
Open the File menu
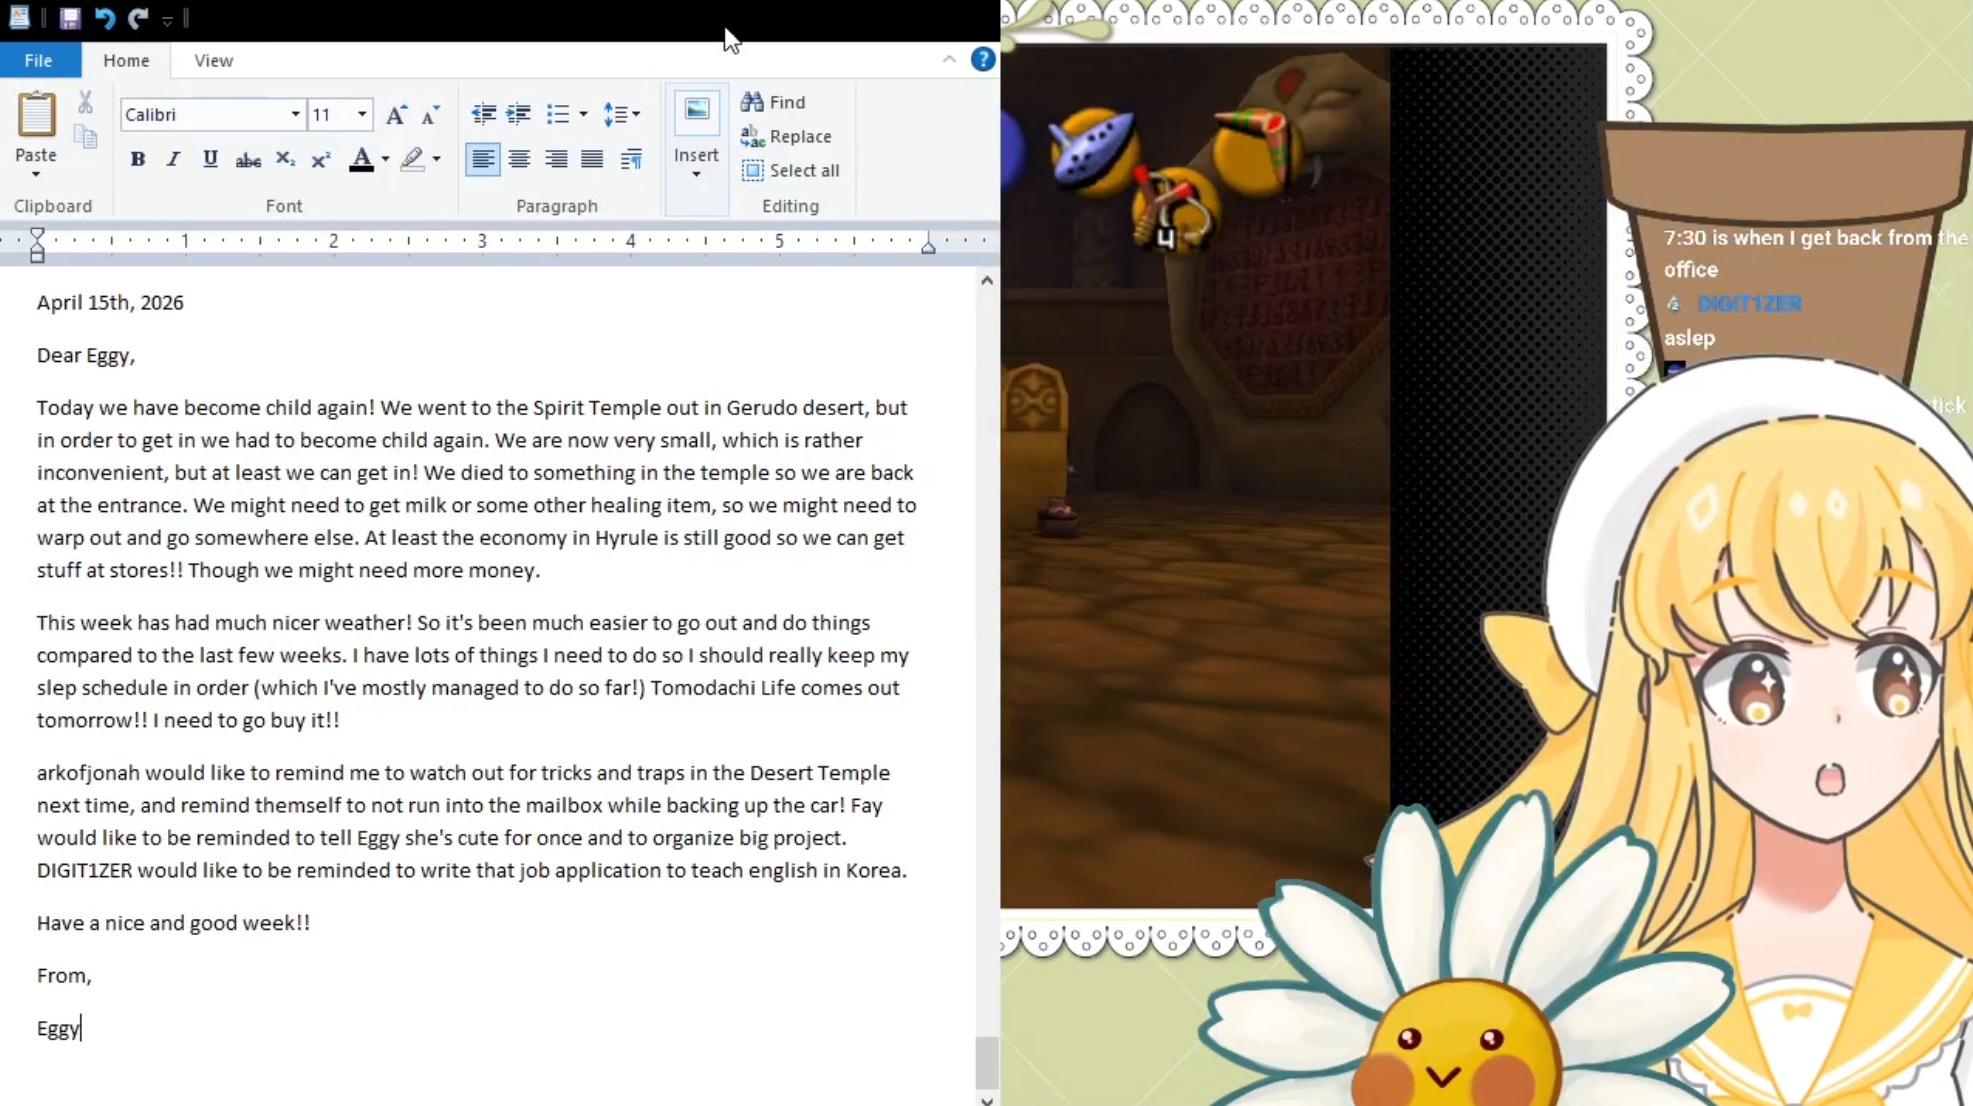point(39,61)
